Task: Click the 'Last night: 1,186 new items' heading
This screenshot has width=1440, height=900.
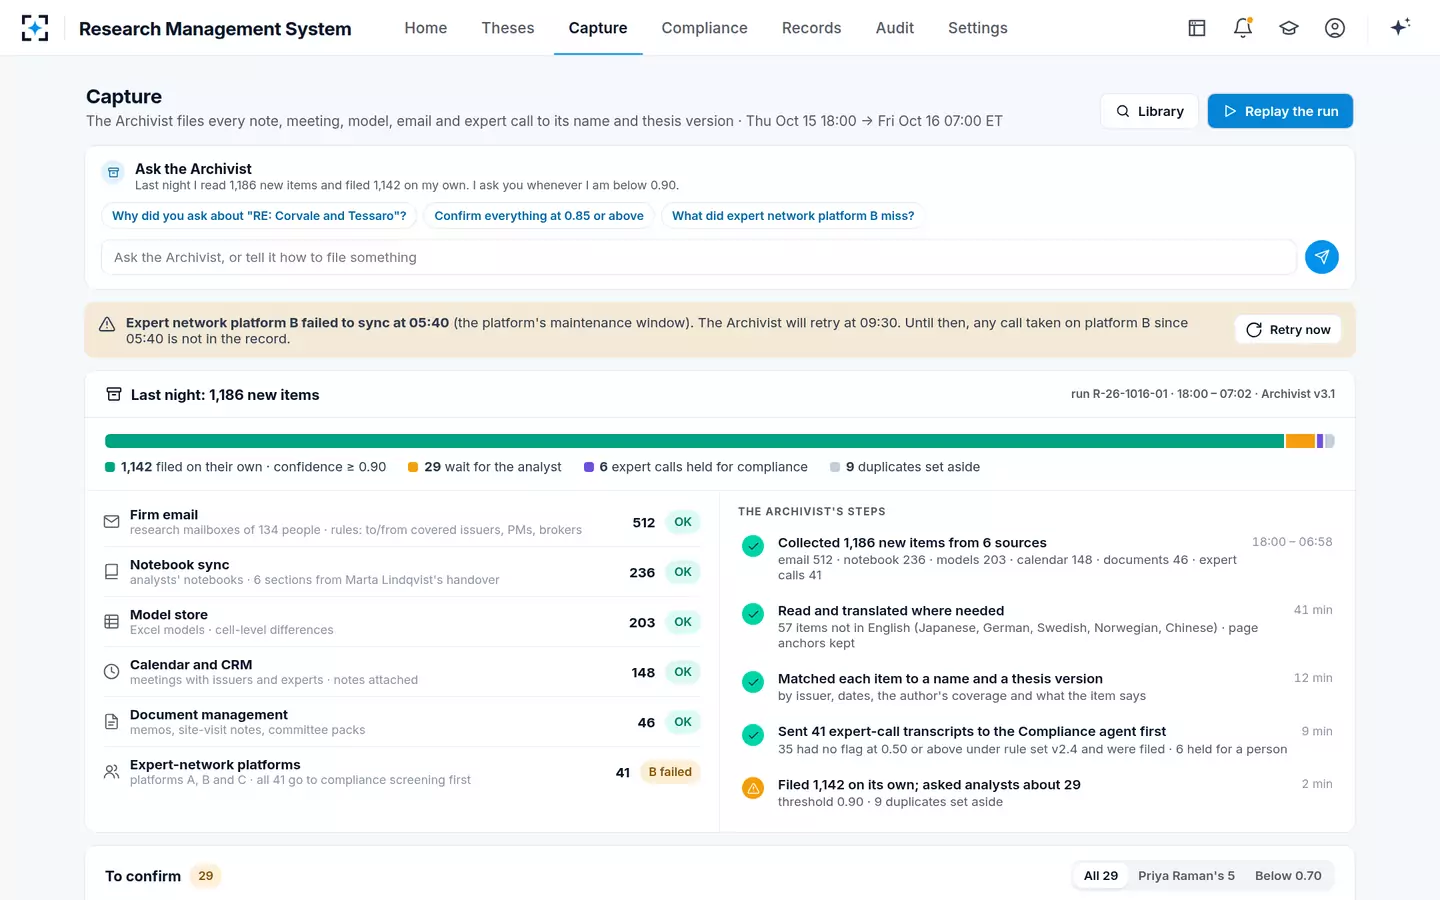Action: tap(225, 395)
